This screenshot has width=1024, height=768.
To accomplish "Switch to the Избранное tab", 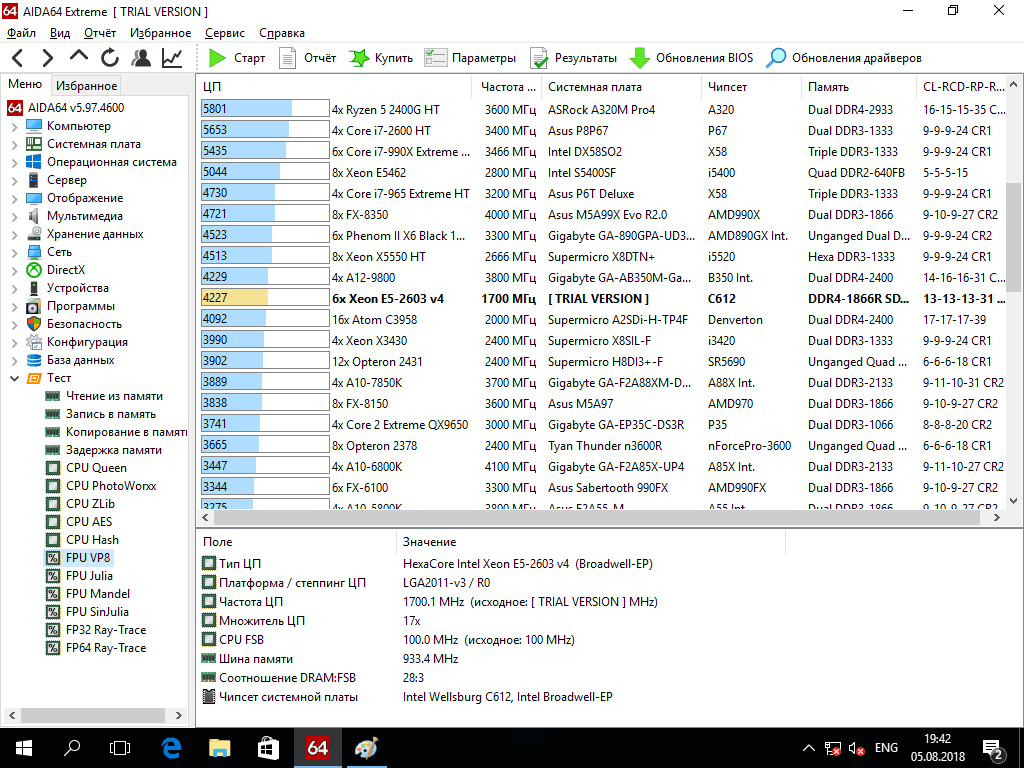I will point(86,86).
